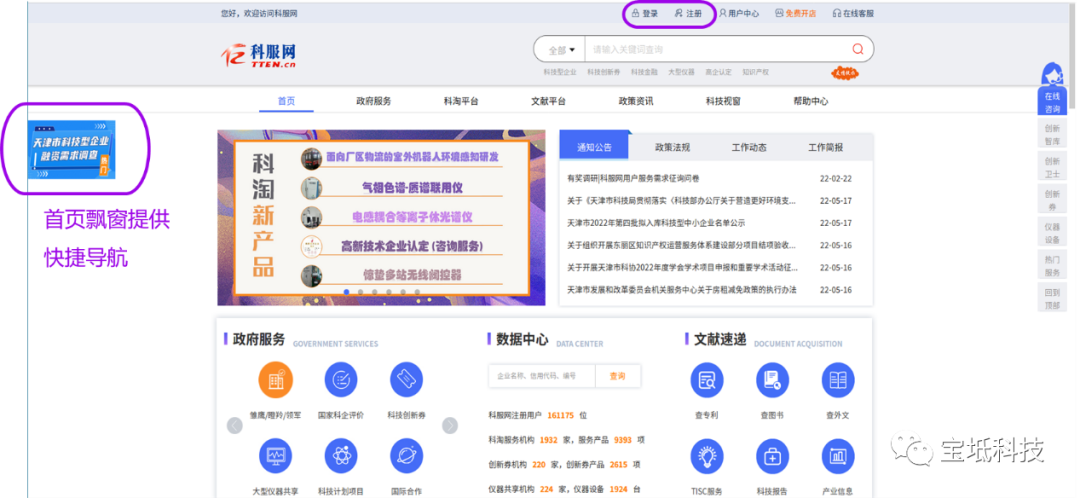This screenshot has width=1080, height=498.
Task: Open notice 天津市发展和改革委员会机关服务中心关于房租减免
Action: [x=682, y=290]
